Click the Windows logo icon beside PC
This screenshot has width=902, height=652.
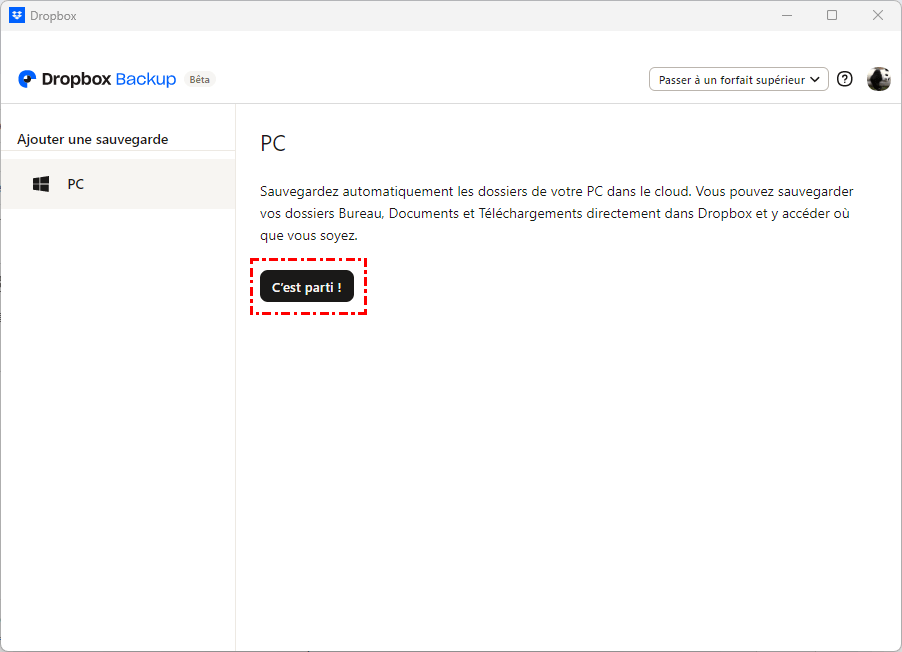click(41, 184)
